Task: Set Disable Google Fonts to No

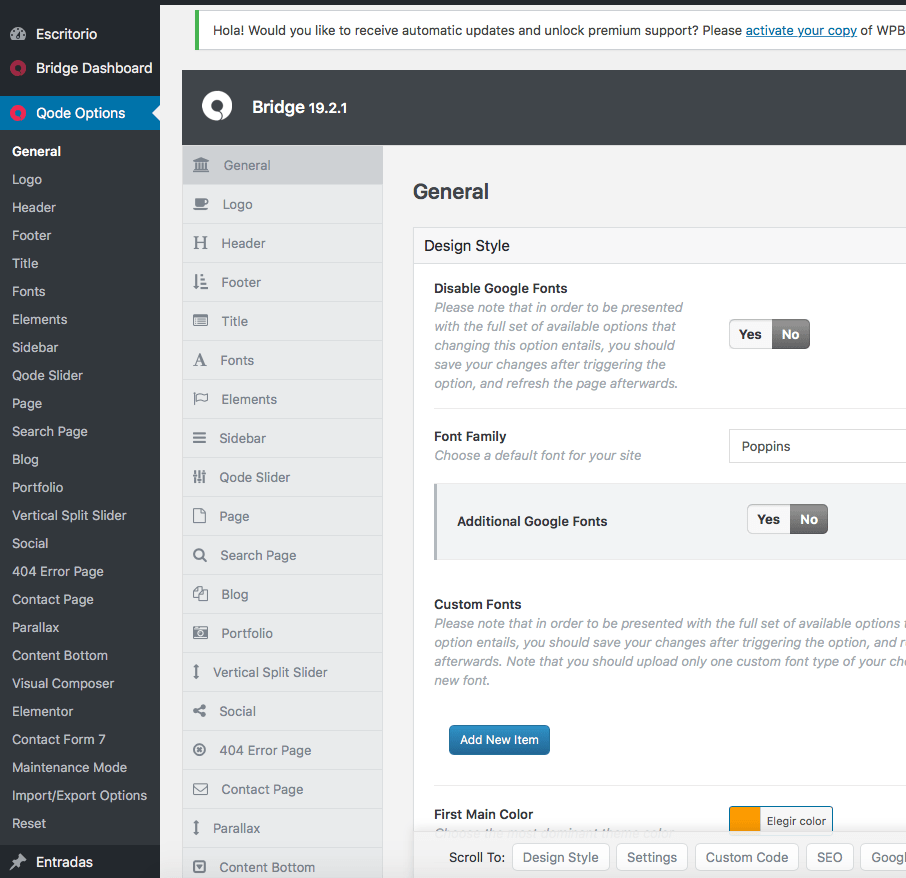Action: (x=790, y=334)
